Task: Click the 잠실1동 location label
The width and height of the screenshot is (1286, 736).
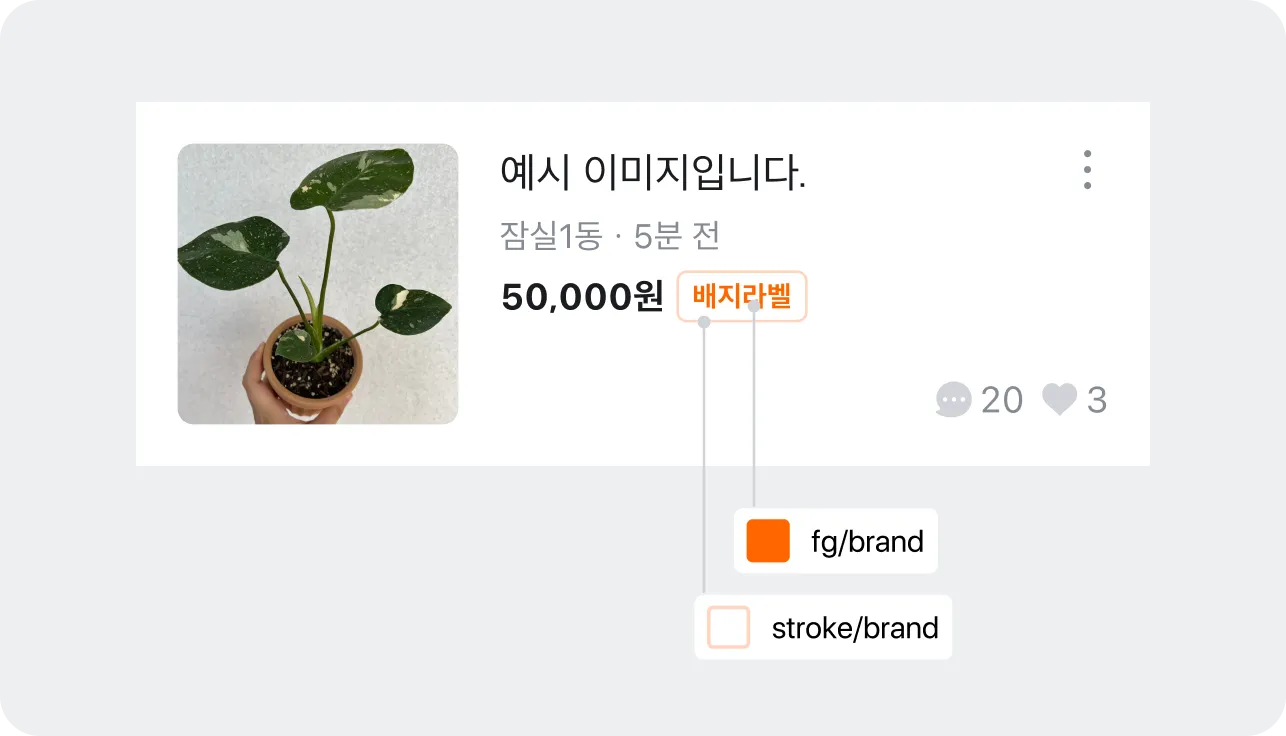Action: coord(550,235)
